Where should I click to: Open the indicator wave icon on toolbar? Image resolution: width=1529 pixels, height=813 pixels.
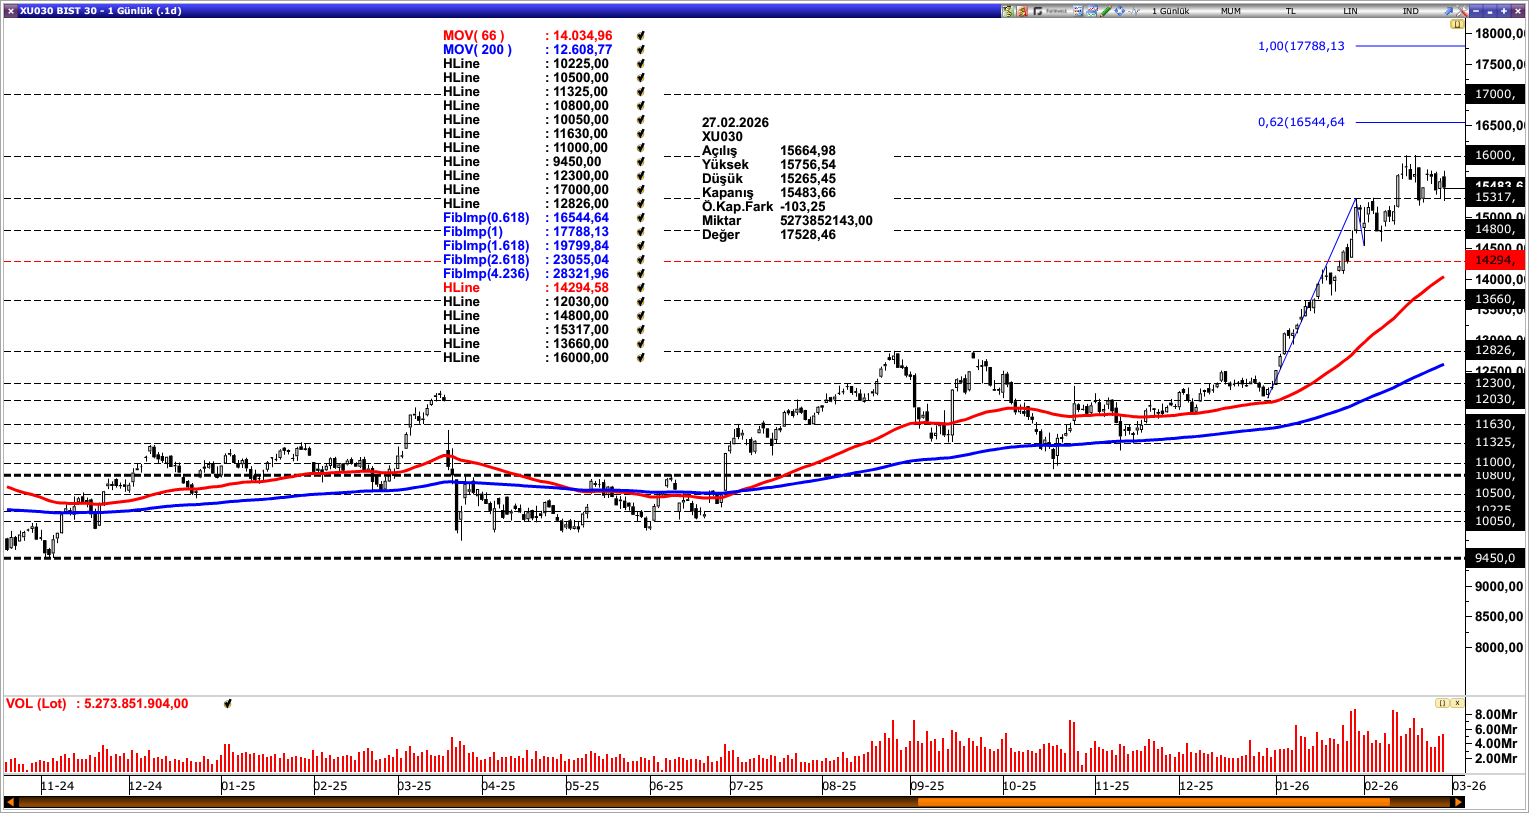1133,8
